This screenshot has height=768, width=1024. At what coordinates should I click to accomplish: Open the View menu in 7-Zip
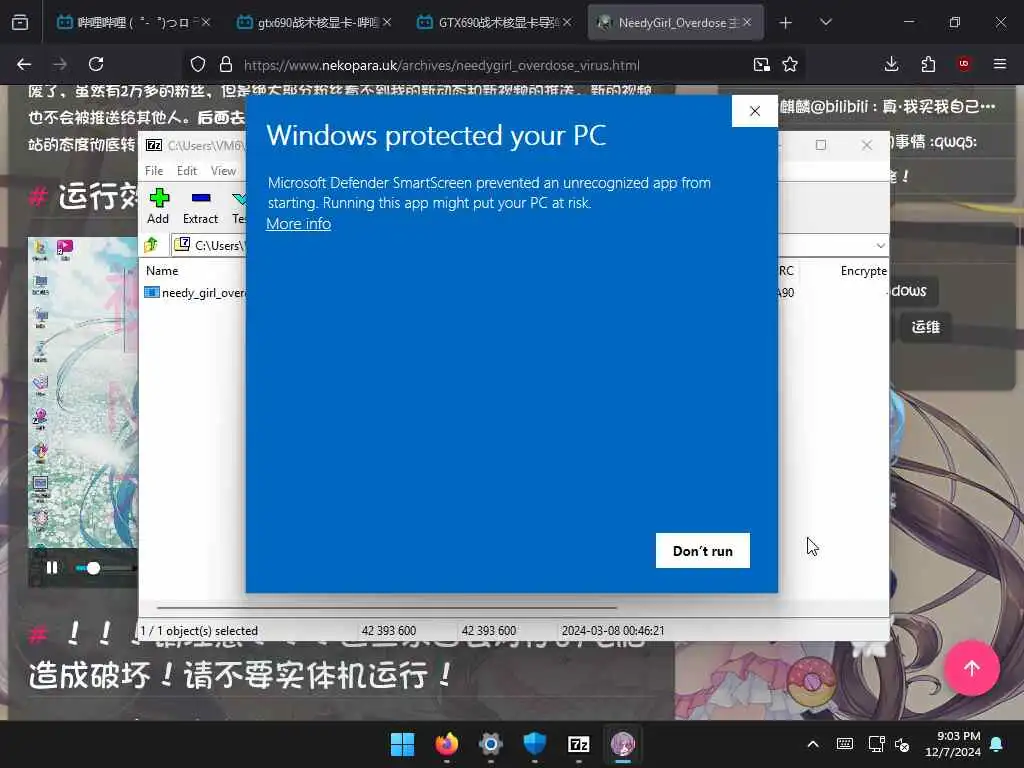point(223,170)
